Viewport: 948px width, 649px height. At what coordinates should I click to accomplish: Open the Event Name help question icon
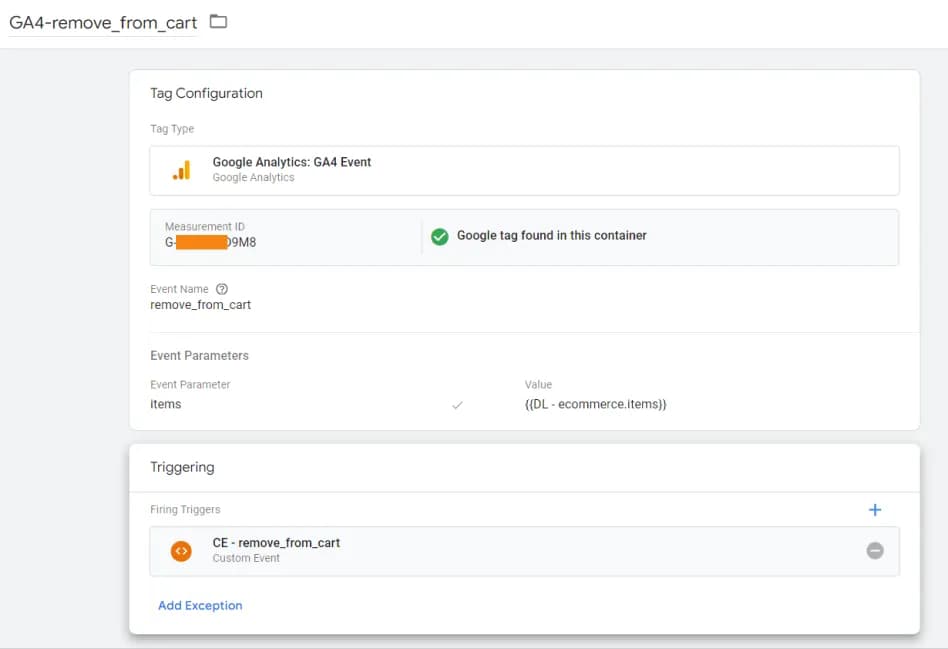coord(222,289)
